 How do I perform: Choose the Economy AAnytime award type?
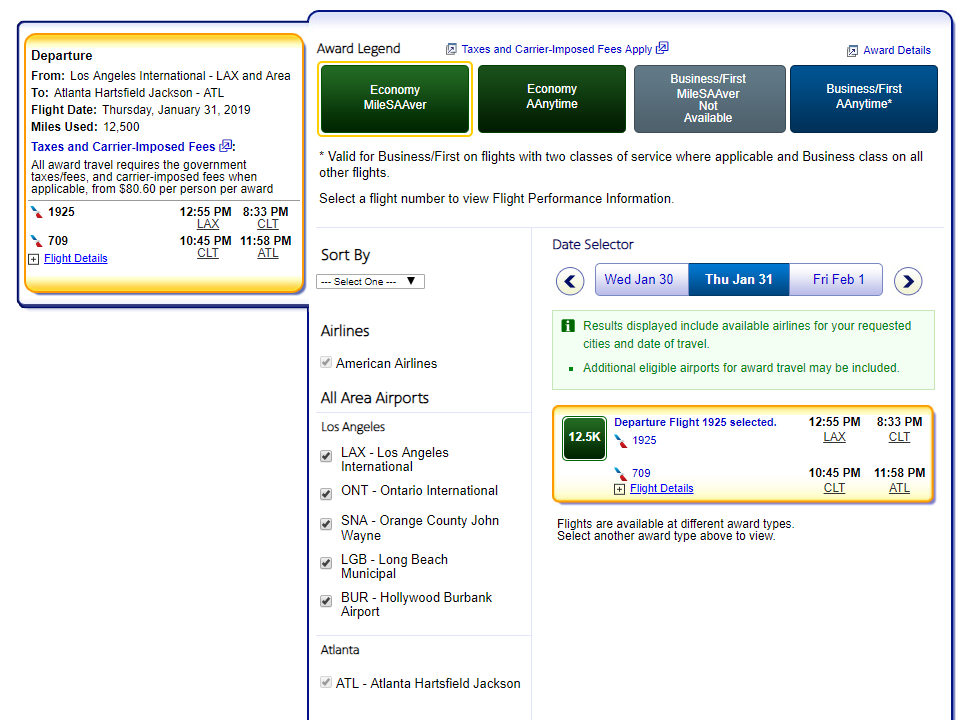552,98
